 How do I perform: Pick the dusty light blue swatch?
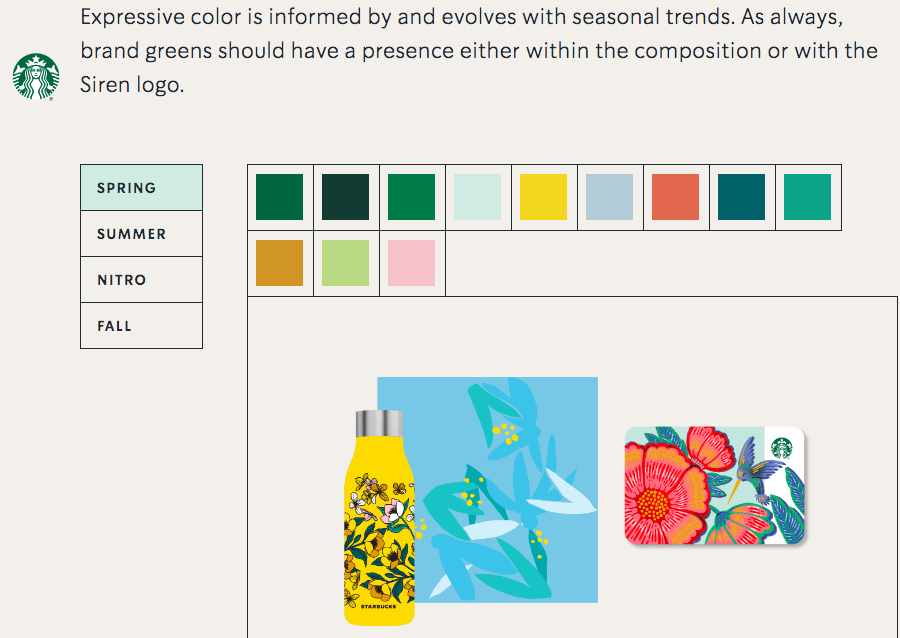pos(609,197)
